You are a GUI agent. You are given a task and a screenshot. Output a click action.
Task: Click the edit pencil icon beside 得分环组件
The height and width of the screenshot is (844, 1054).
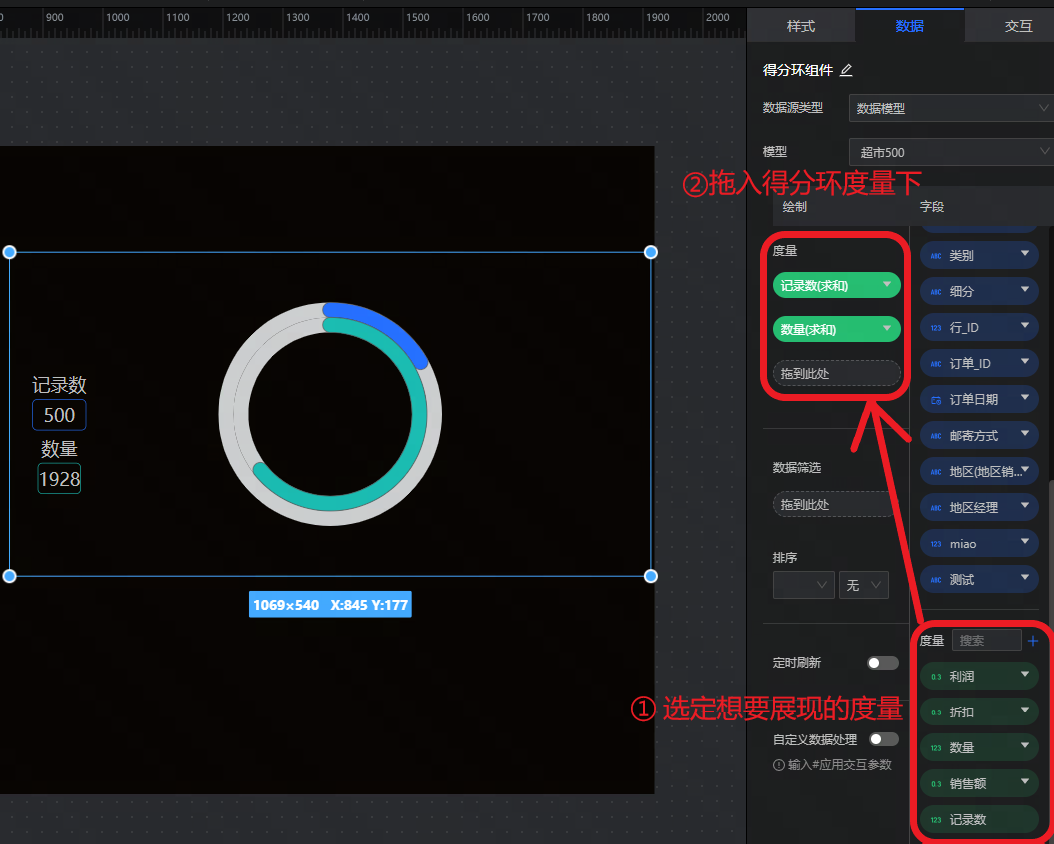coord(846,70)
